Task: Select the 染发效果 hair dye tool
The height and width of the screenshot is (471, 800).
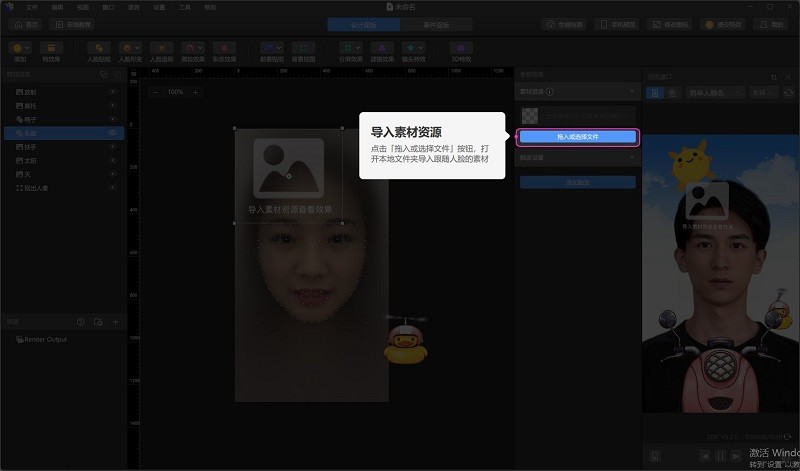Action: tap(224, 51)
